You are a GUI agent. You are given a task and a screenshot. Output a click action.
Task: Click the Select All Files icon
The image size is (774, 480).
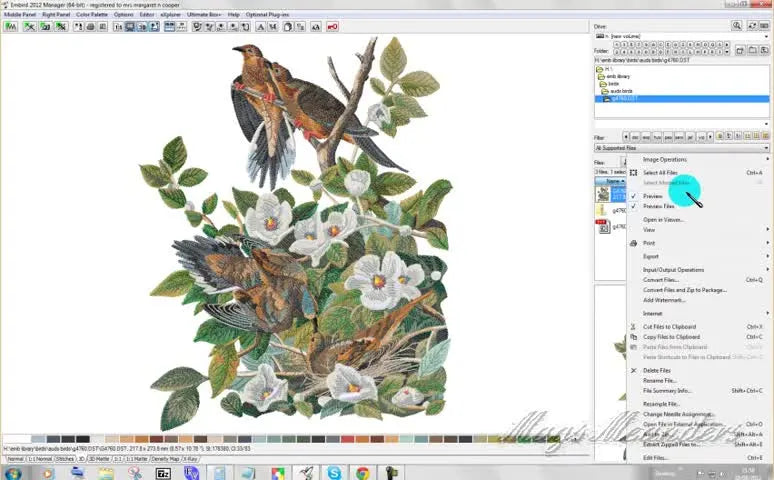click(633, 173)
